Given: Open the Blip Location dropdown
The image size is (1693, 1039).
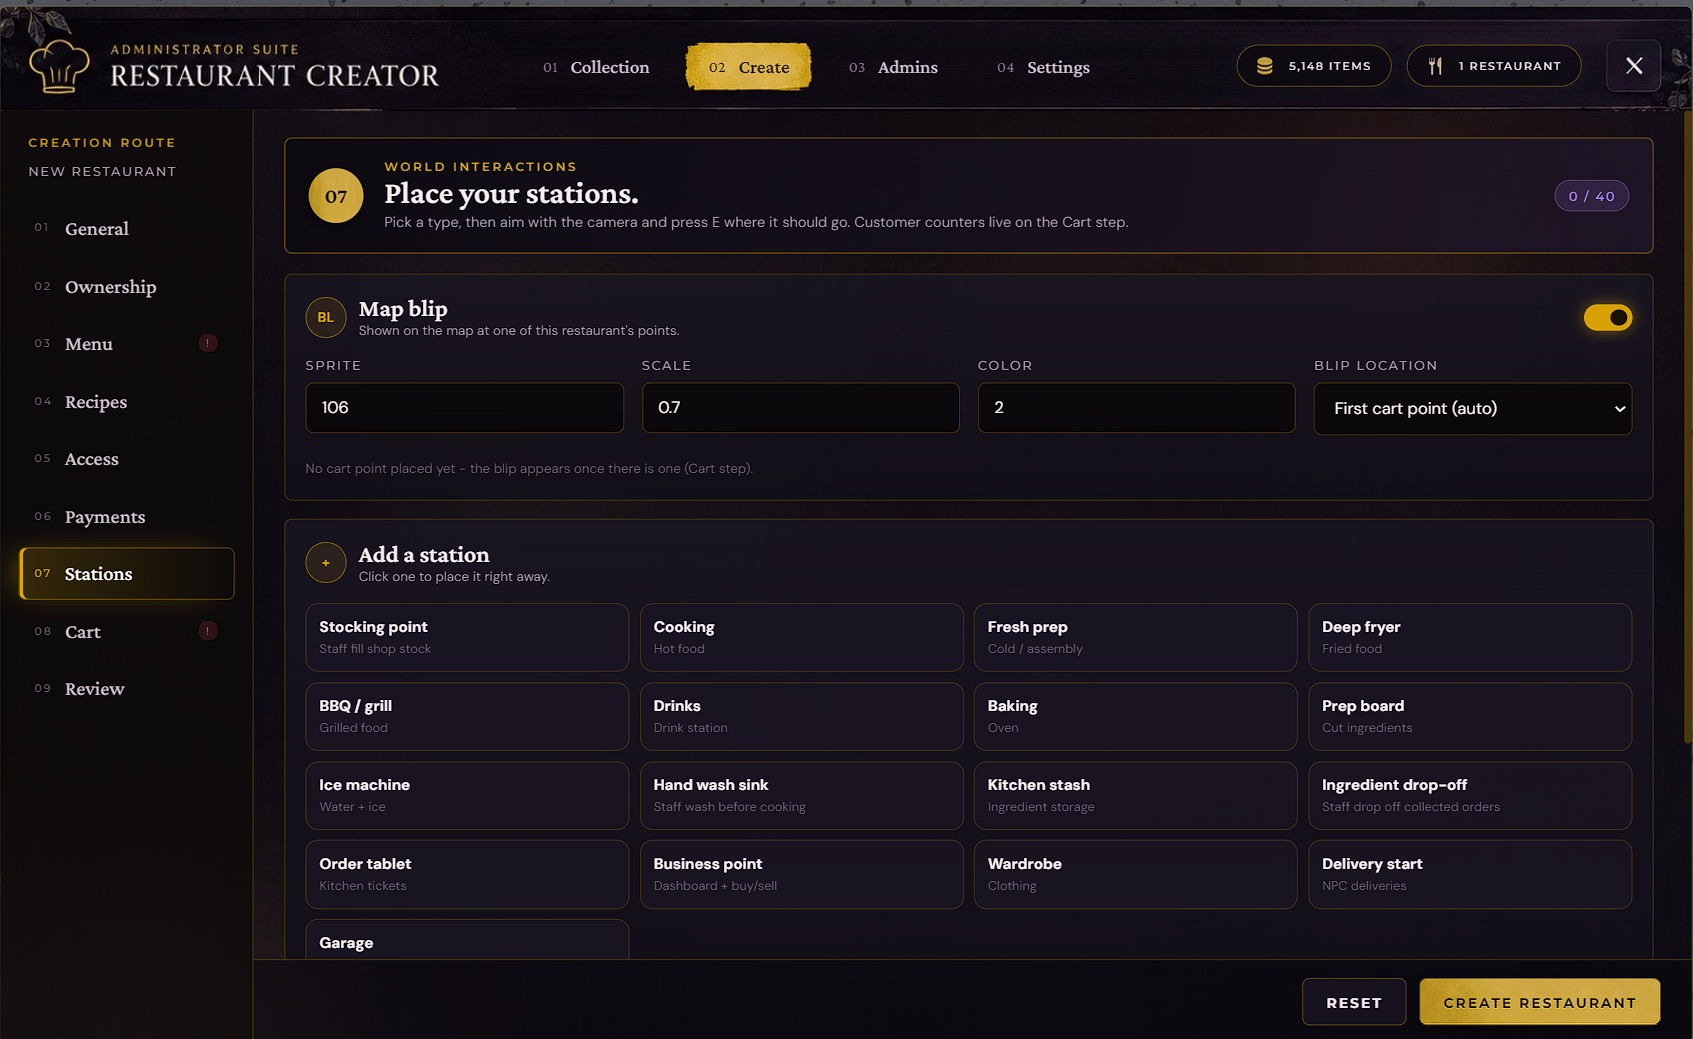Looking at the screenshot, I should [1473, 408].
